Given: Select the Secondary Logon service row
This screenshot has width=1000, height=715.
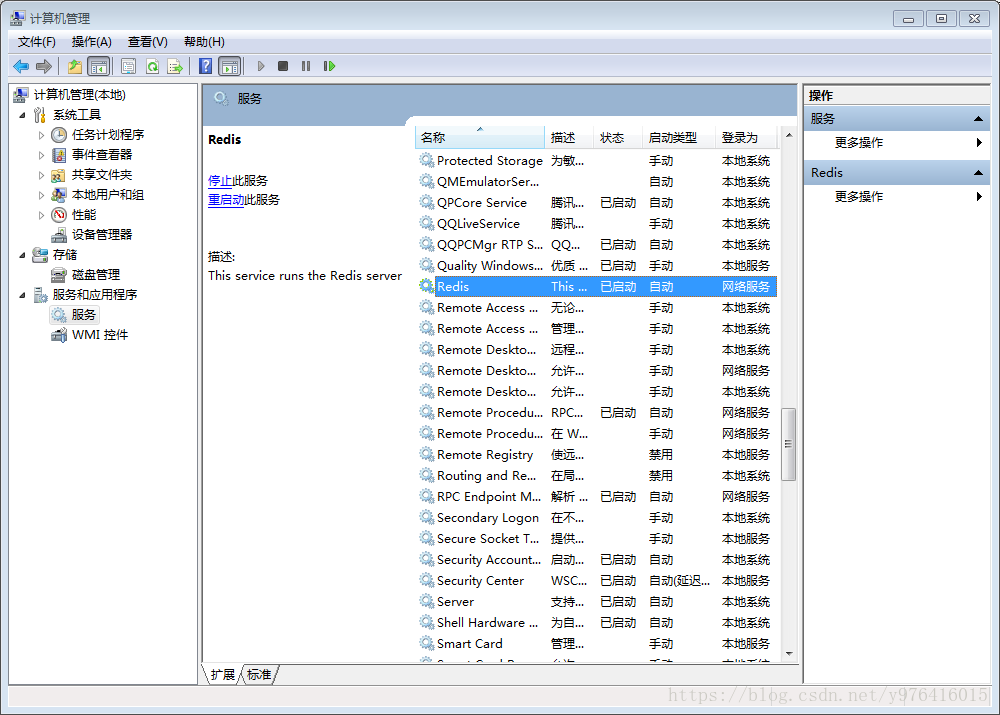Looking at the screenshot, I should tap(598, 518).
